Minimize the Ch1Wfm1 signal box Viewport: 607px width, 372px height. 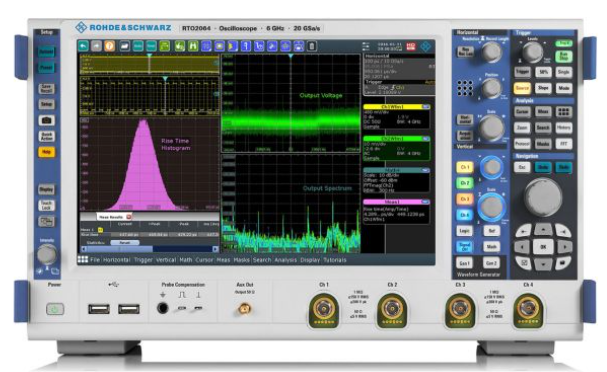425,106
